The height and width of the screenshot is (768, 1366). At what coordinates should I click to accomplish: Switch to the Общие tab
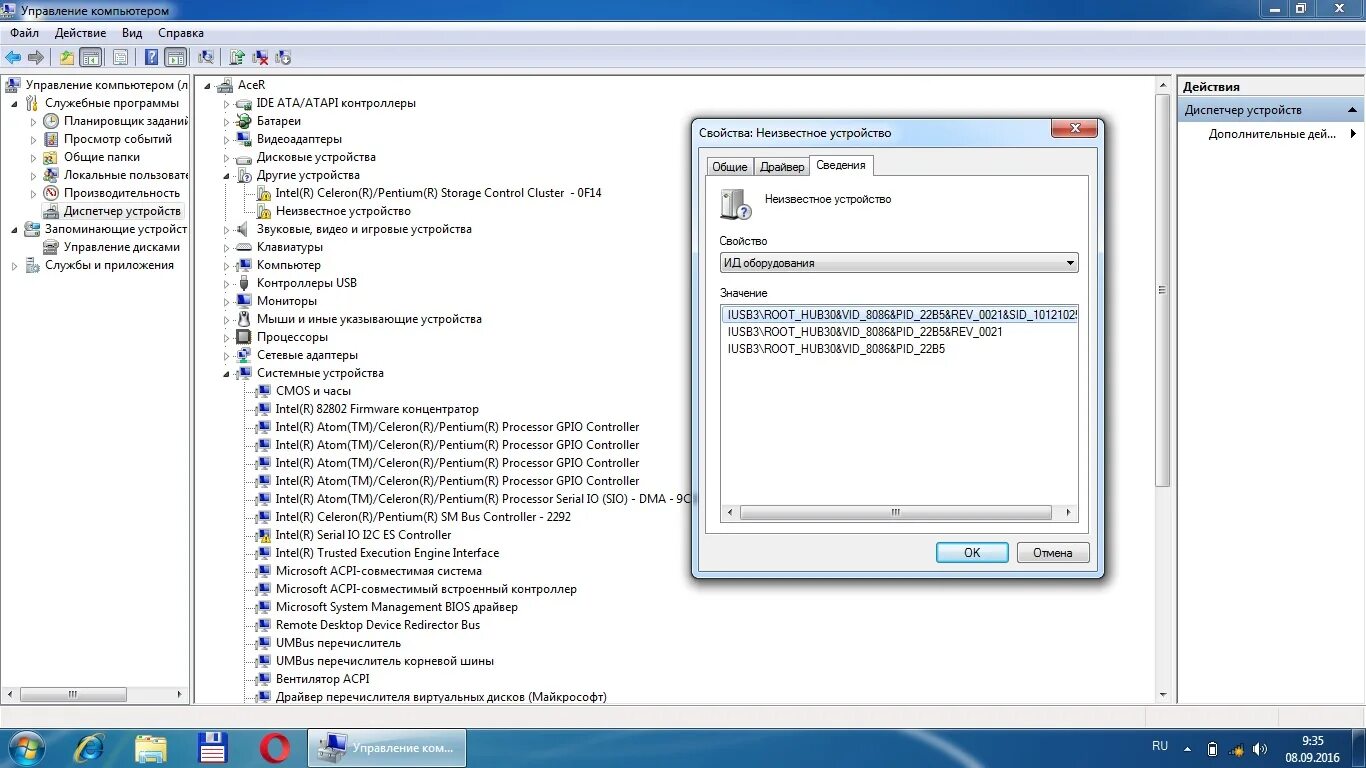coord(730,167)
